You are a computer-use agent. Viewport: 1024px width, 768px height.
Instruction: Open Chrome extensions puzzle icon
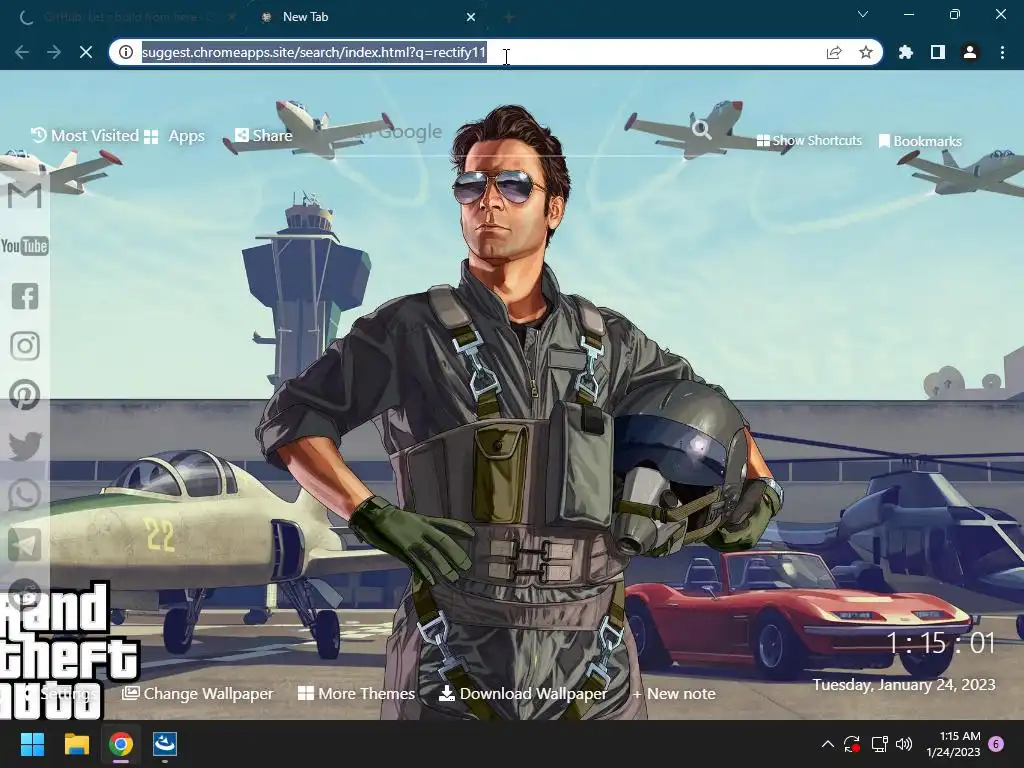pyautogui.click(x=906, y=52)
